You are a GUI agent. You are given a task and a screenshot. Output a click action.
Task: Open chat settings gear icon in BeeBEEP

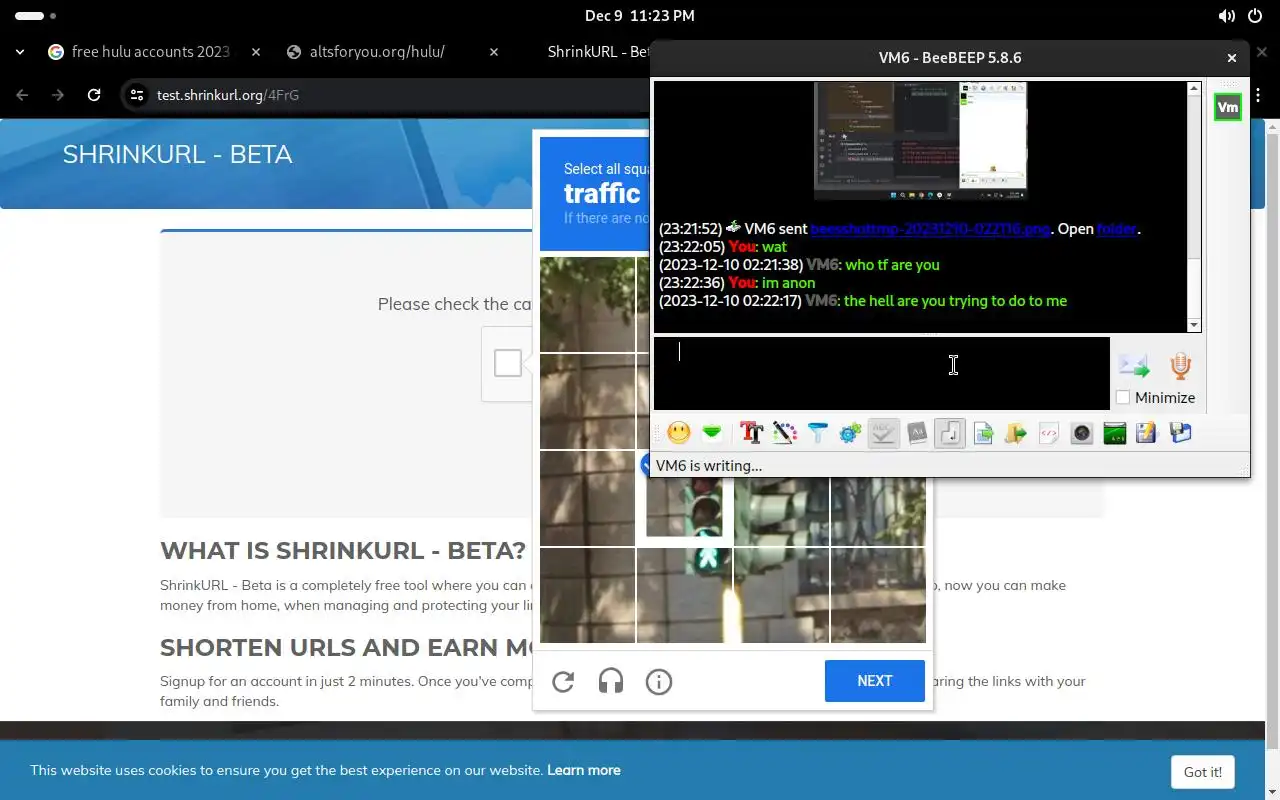click(851, 432)
